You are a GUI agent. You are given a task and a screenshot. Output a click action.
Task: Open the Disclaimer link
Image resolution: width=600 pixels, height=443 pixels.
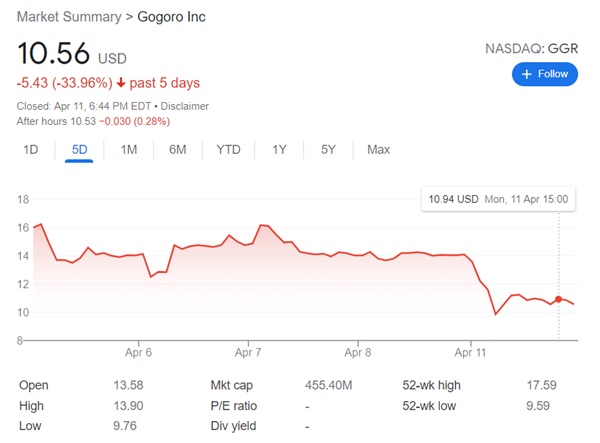188,107
